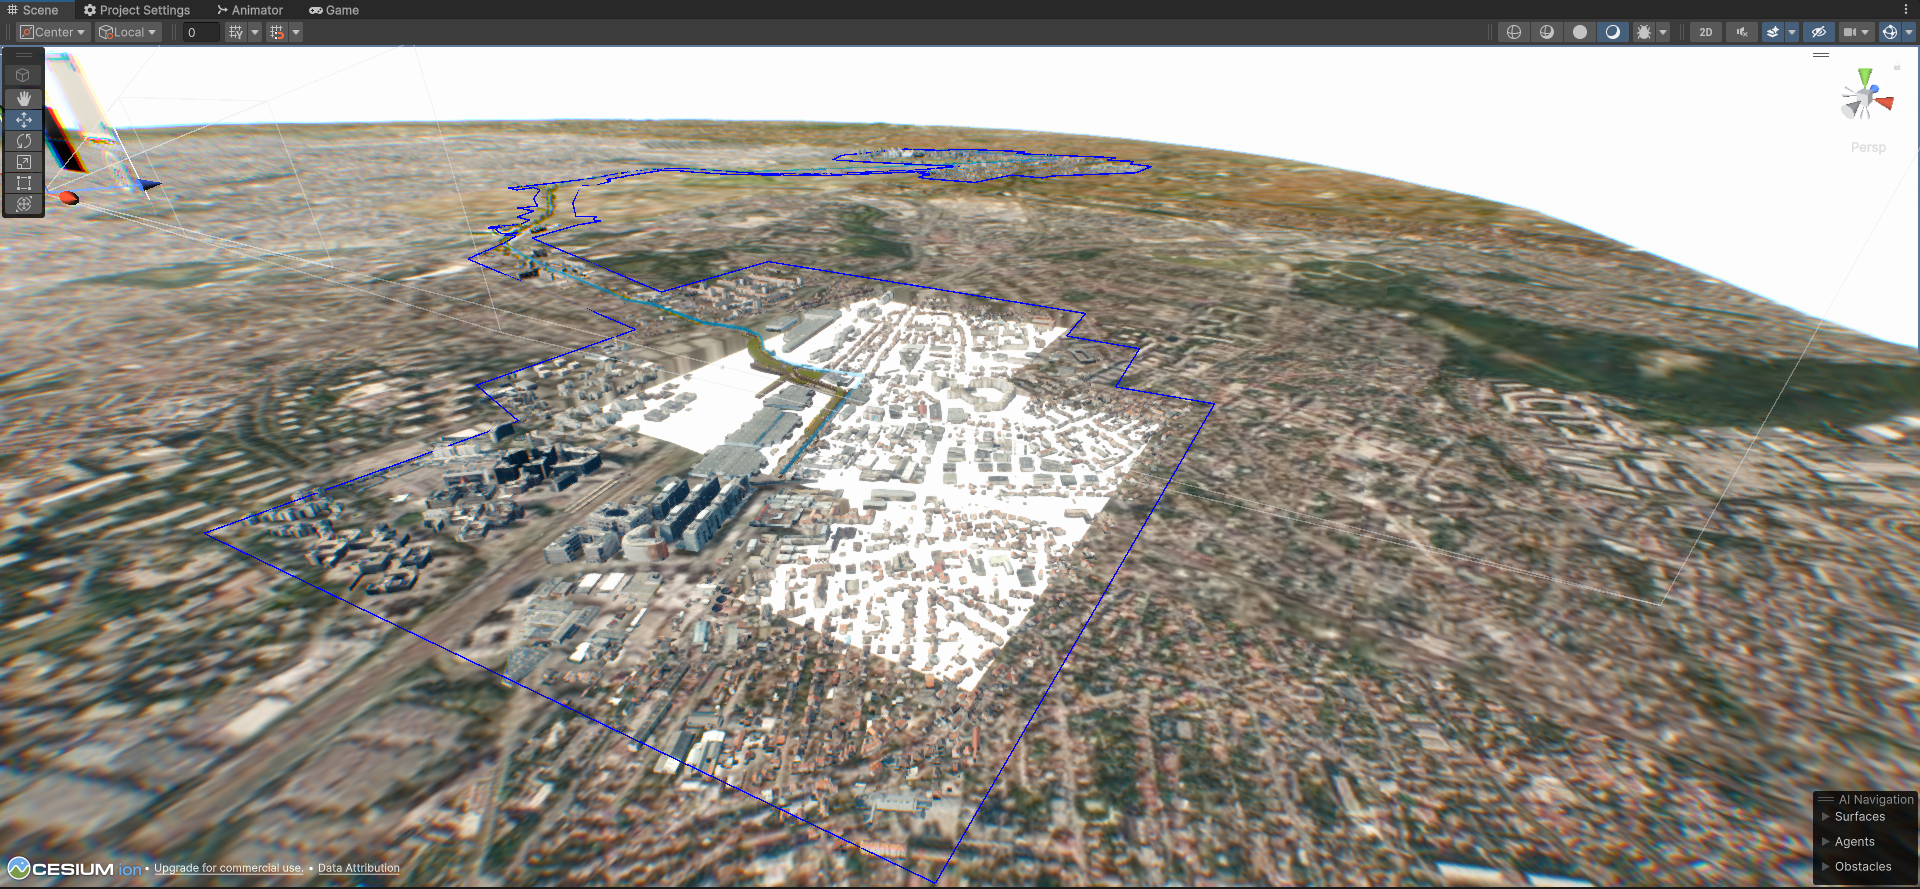Click the Cesium ion logo
This screenshot has height=889, width=1920.
coord(74,868)
